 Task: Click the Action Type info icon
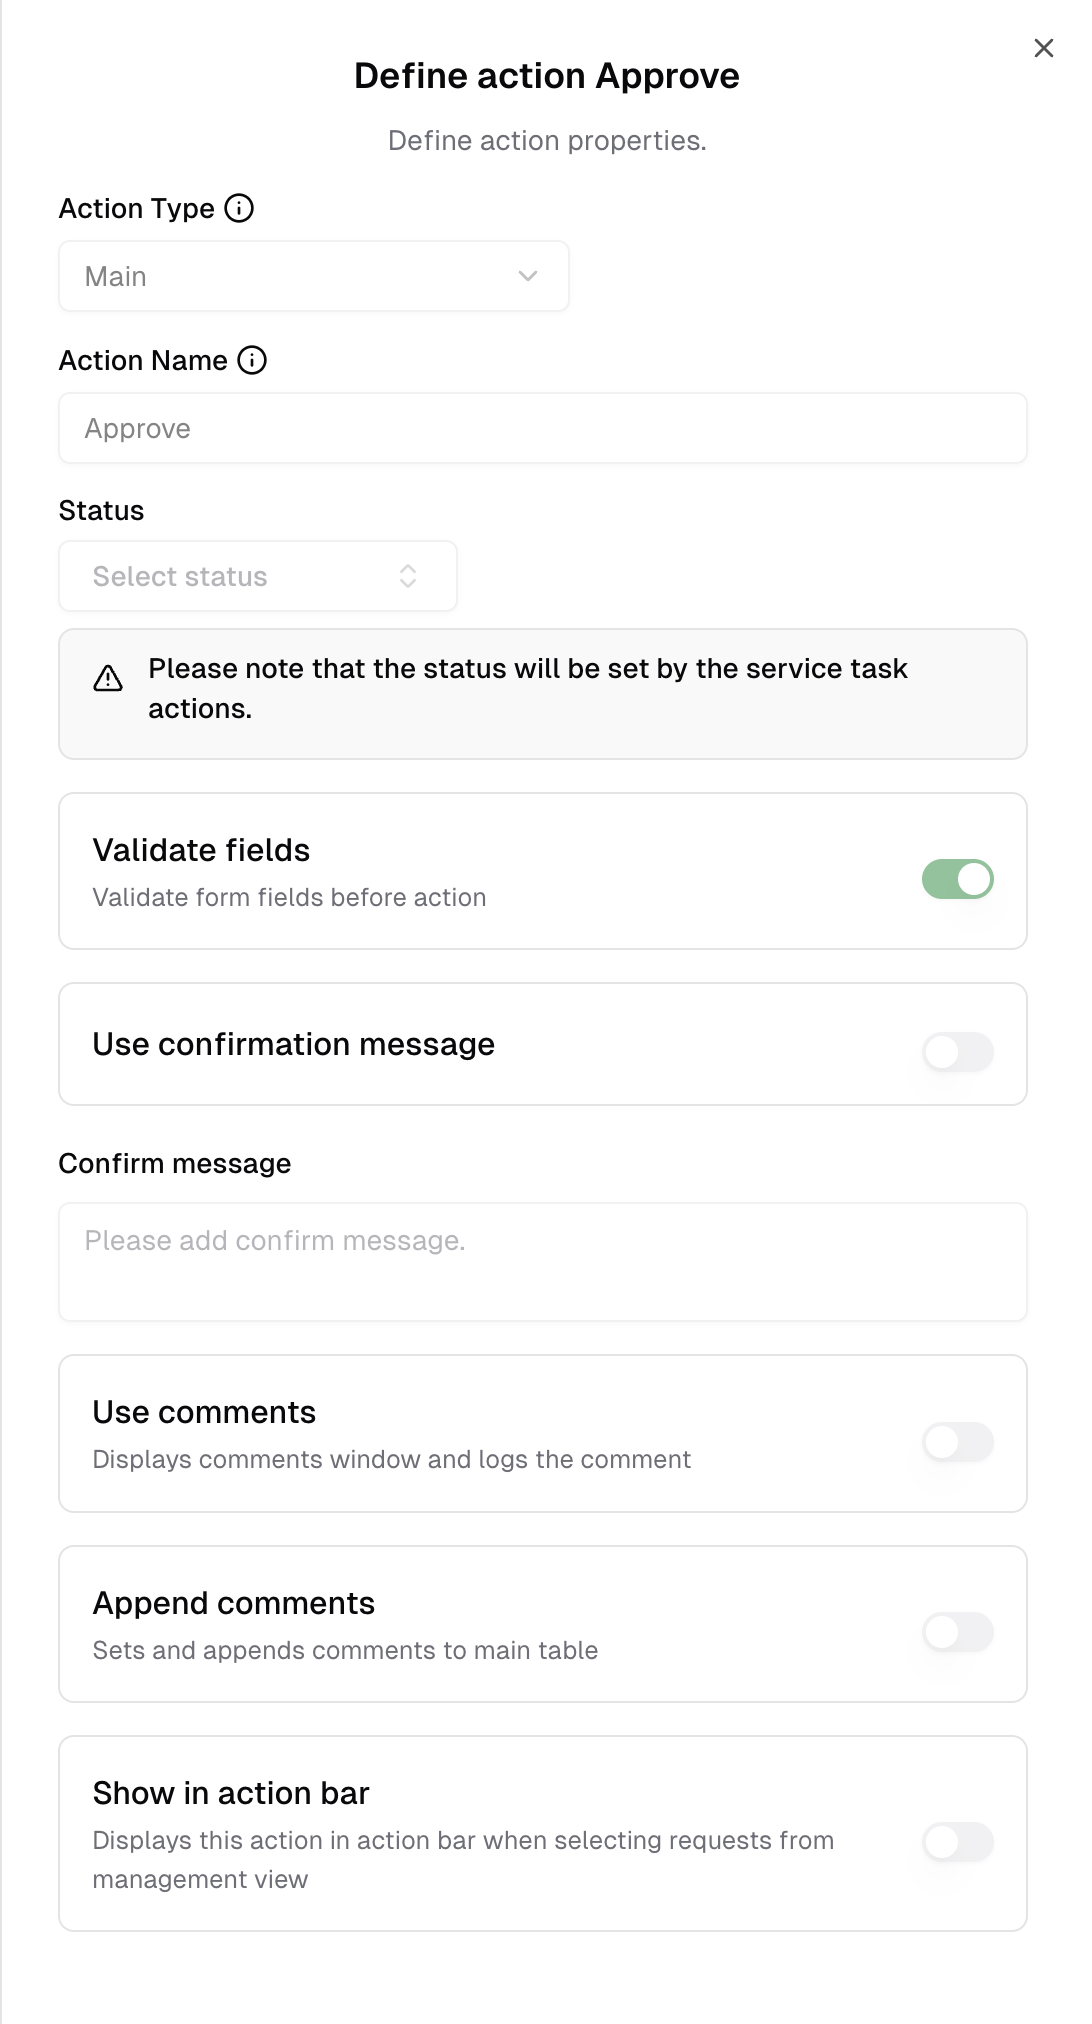tap(239, 208)
